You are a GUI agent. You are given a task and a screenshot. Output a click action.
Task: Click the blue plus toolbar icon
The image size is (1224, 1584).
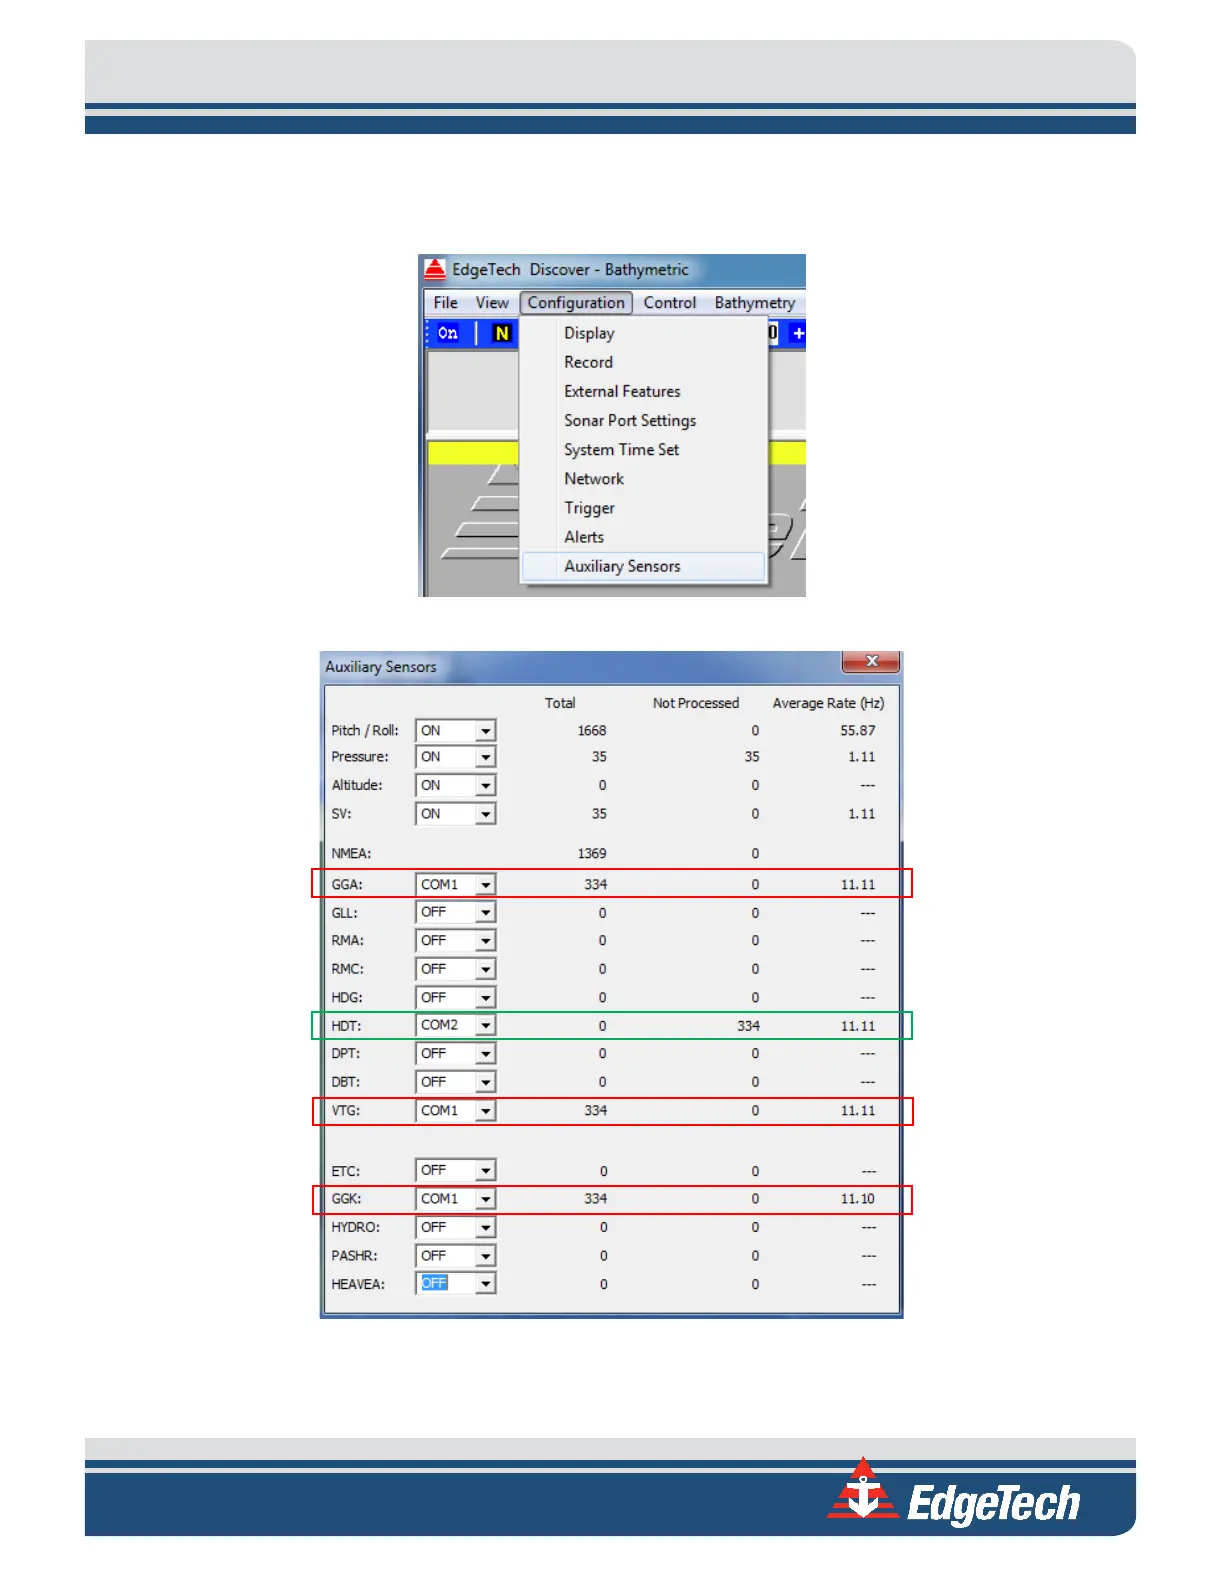coord(797,333)
